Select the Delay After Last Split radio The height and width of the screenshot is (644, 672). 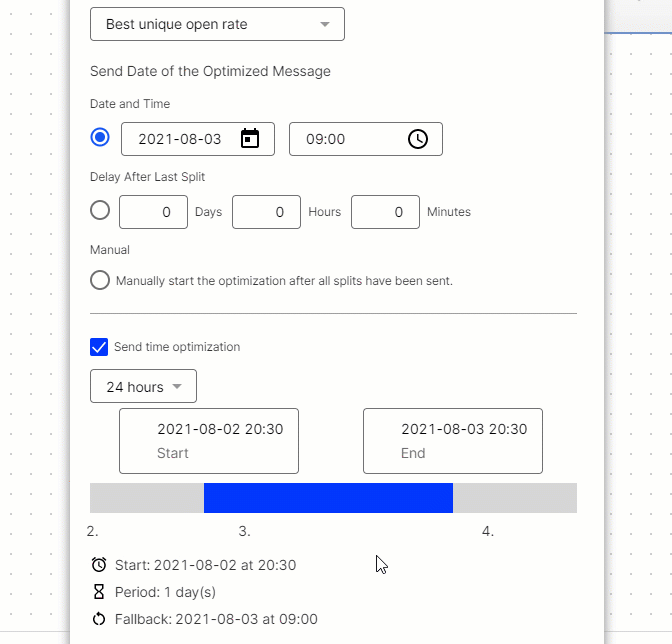coord(100,211)
